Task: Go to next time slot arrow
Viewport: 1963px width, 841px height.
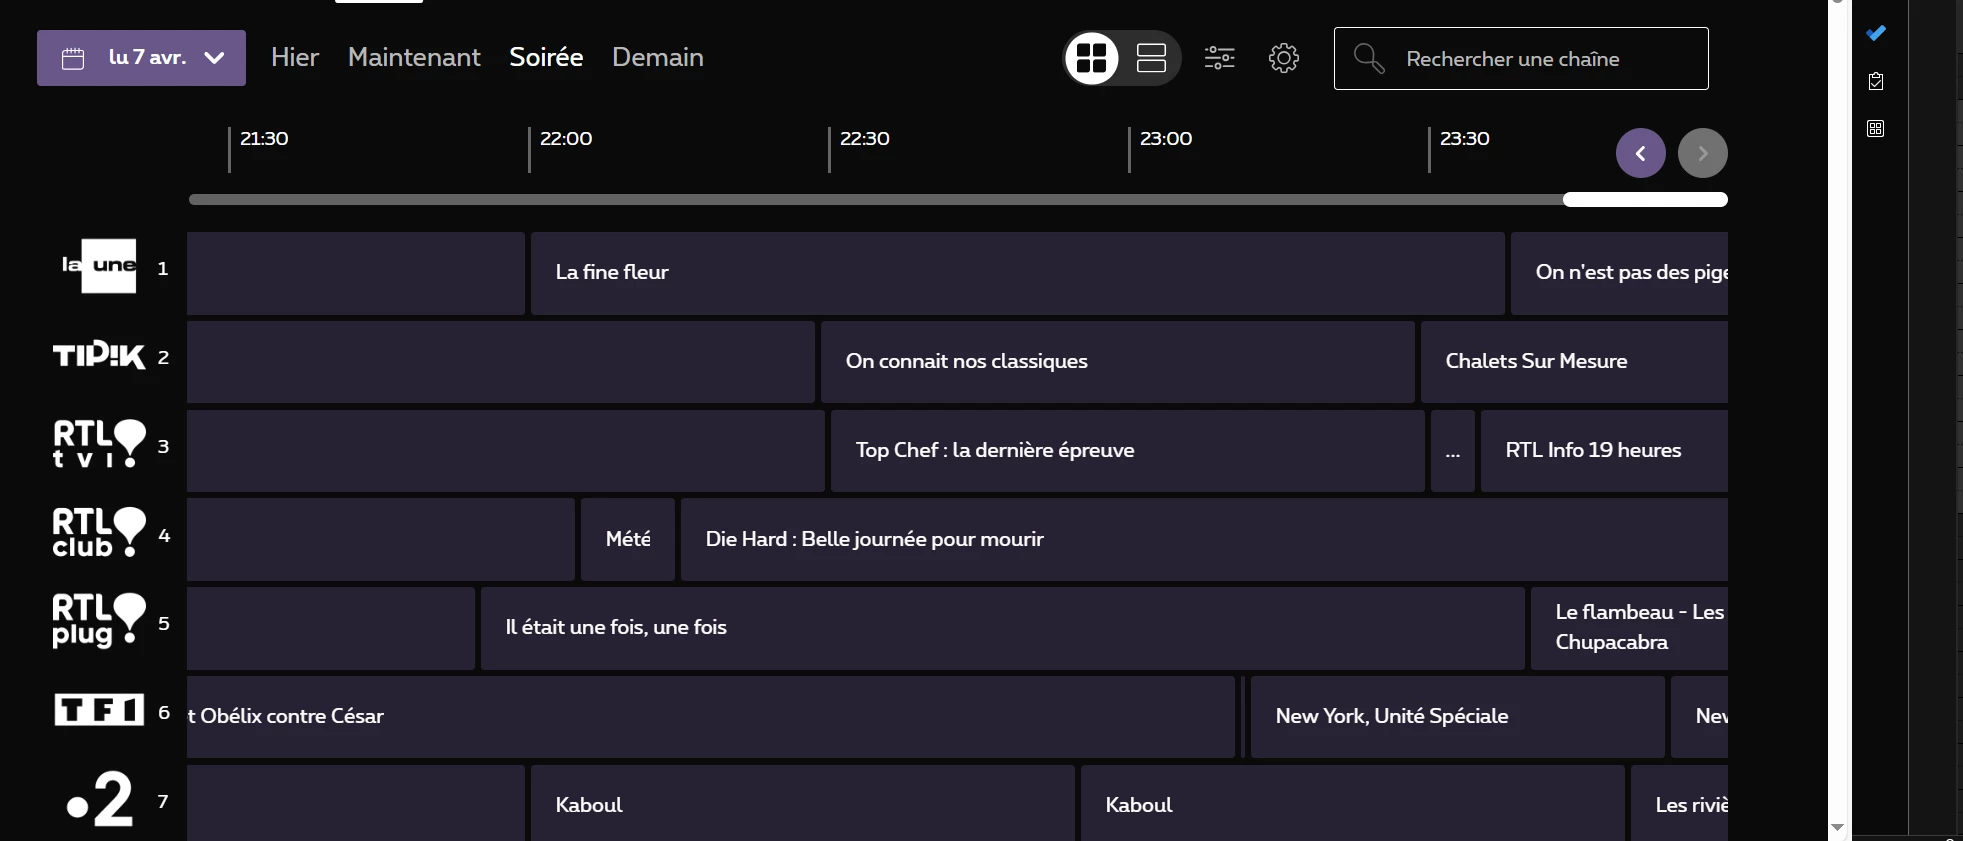Action: coord(1702,153)
